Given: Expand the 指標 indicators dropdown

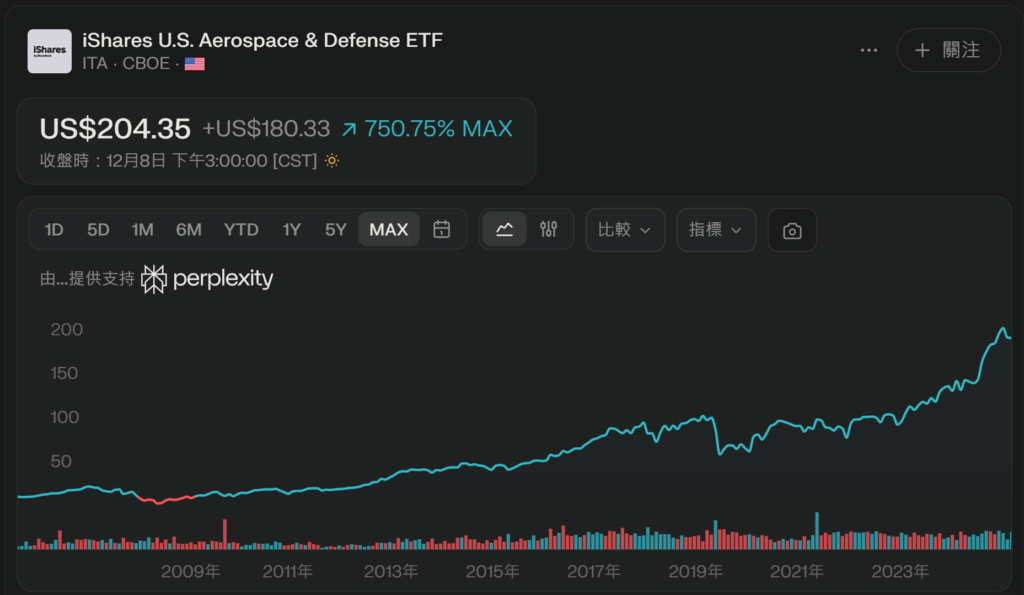Looking at the screenshot, I should coord(716,229).
